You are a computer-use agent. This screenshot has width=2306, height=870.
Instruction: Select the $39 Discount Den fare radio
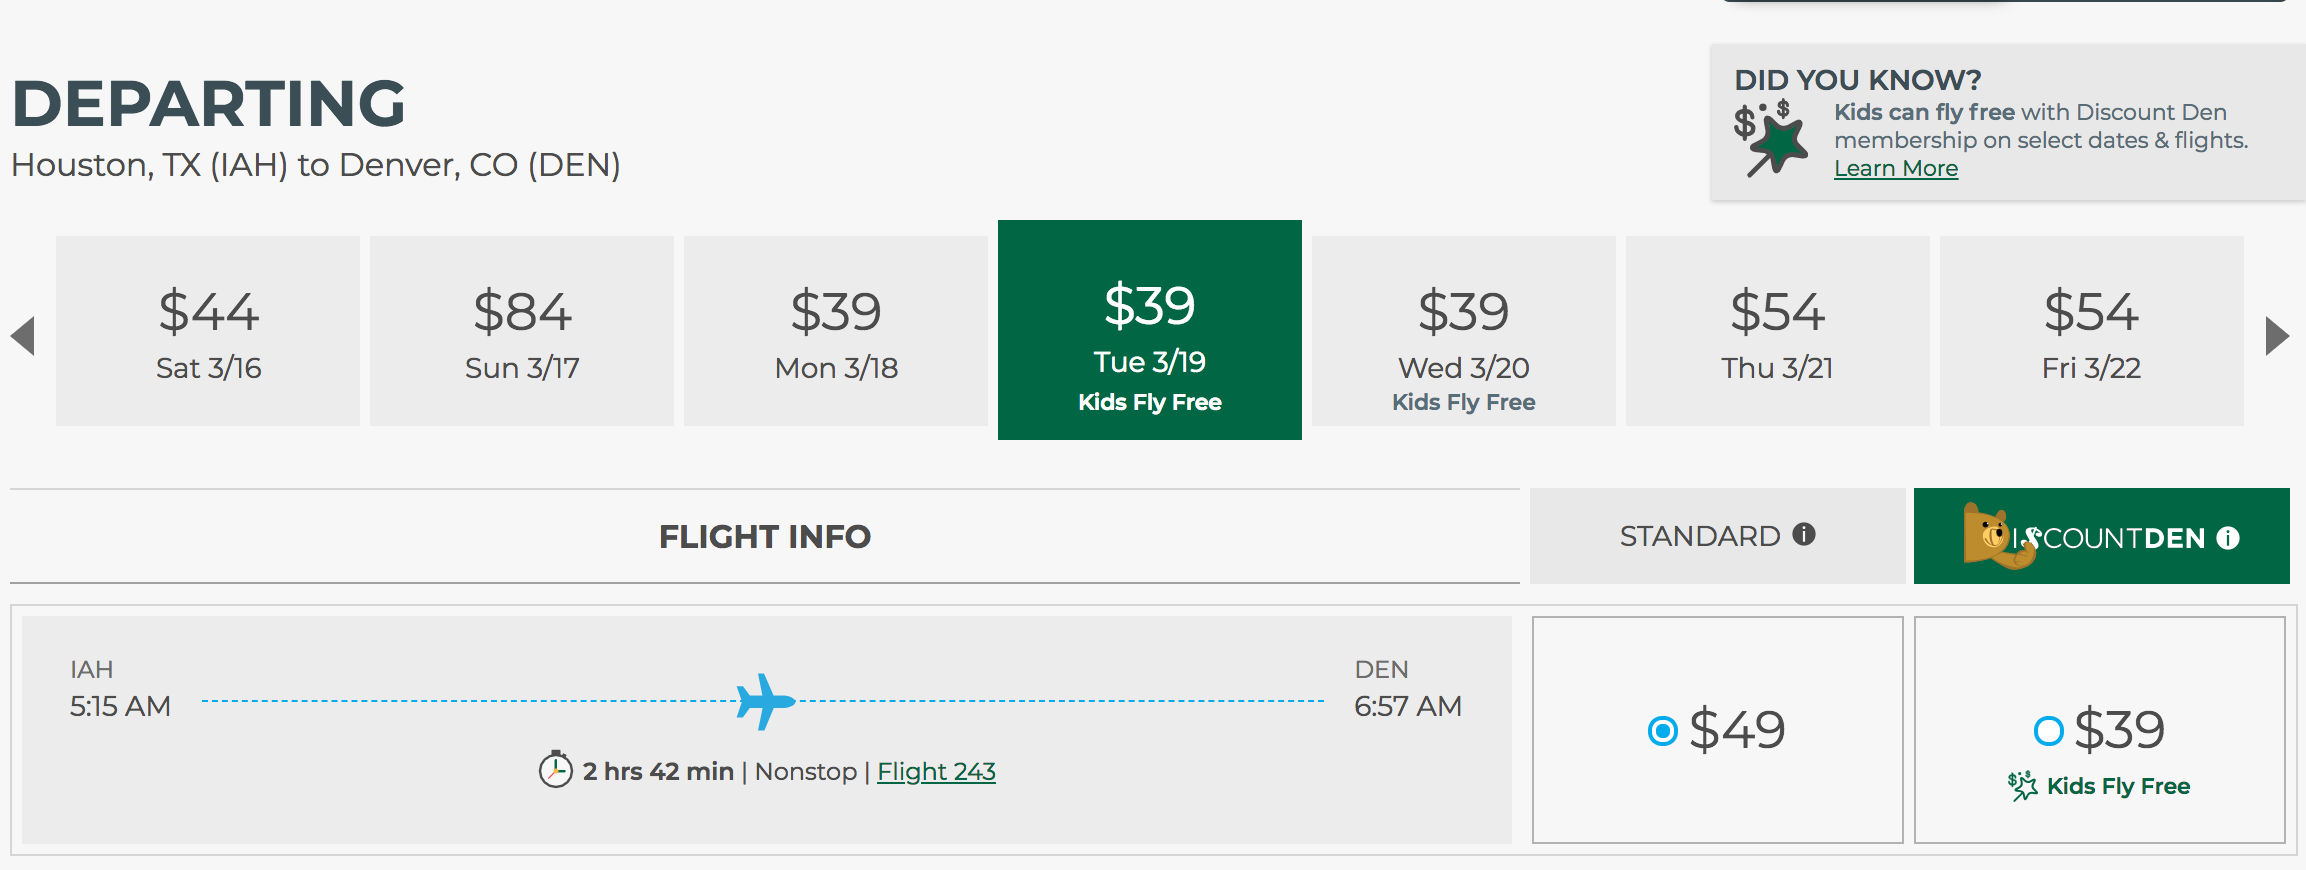[2048, 731]
